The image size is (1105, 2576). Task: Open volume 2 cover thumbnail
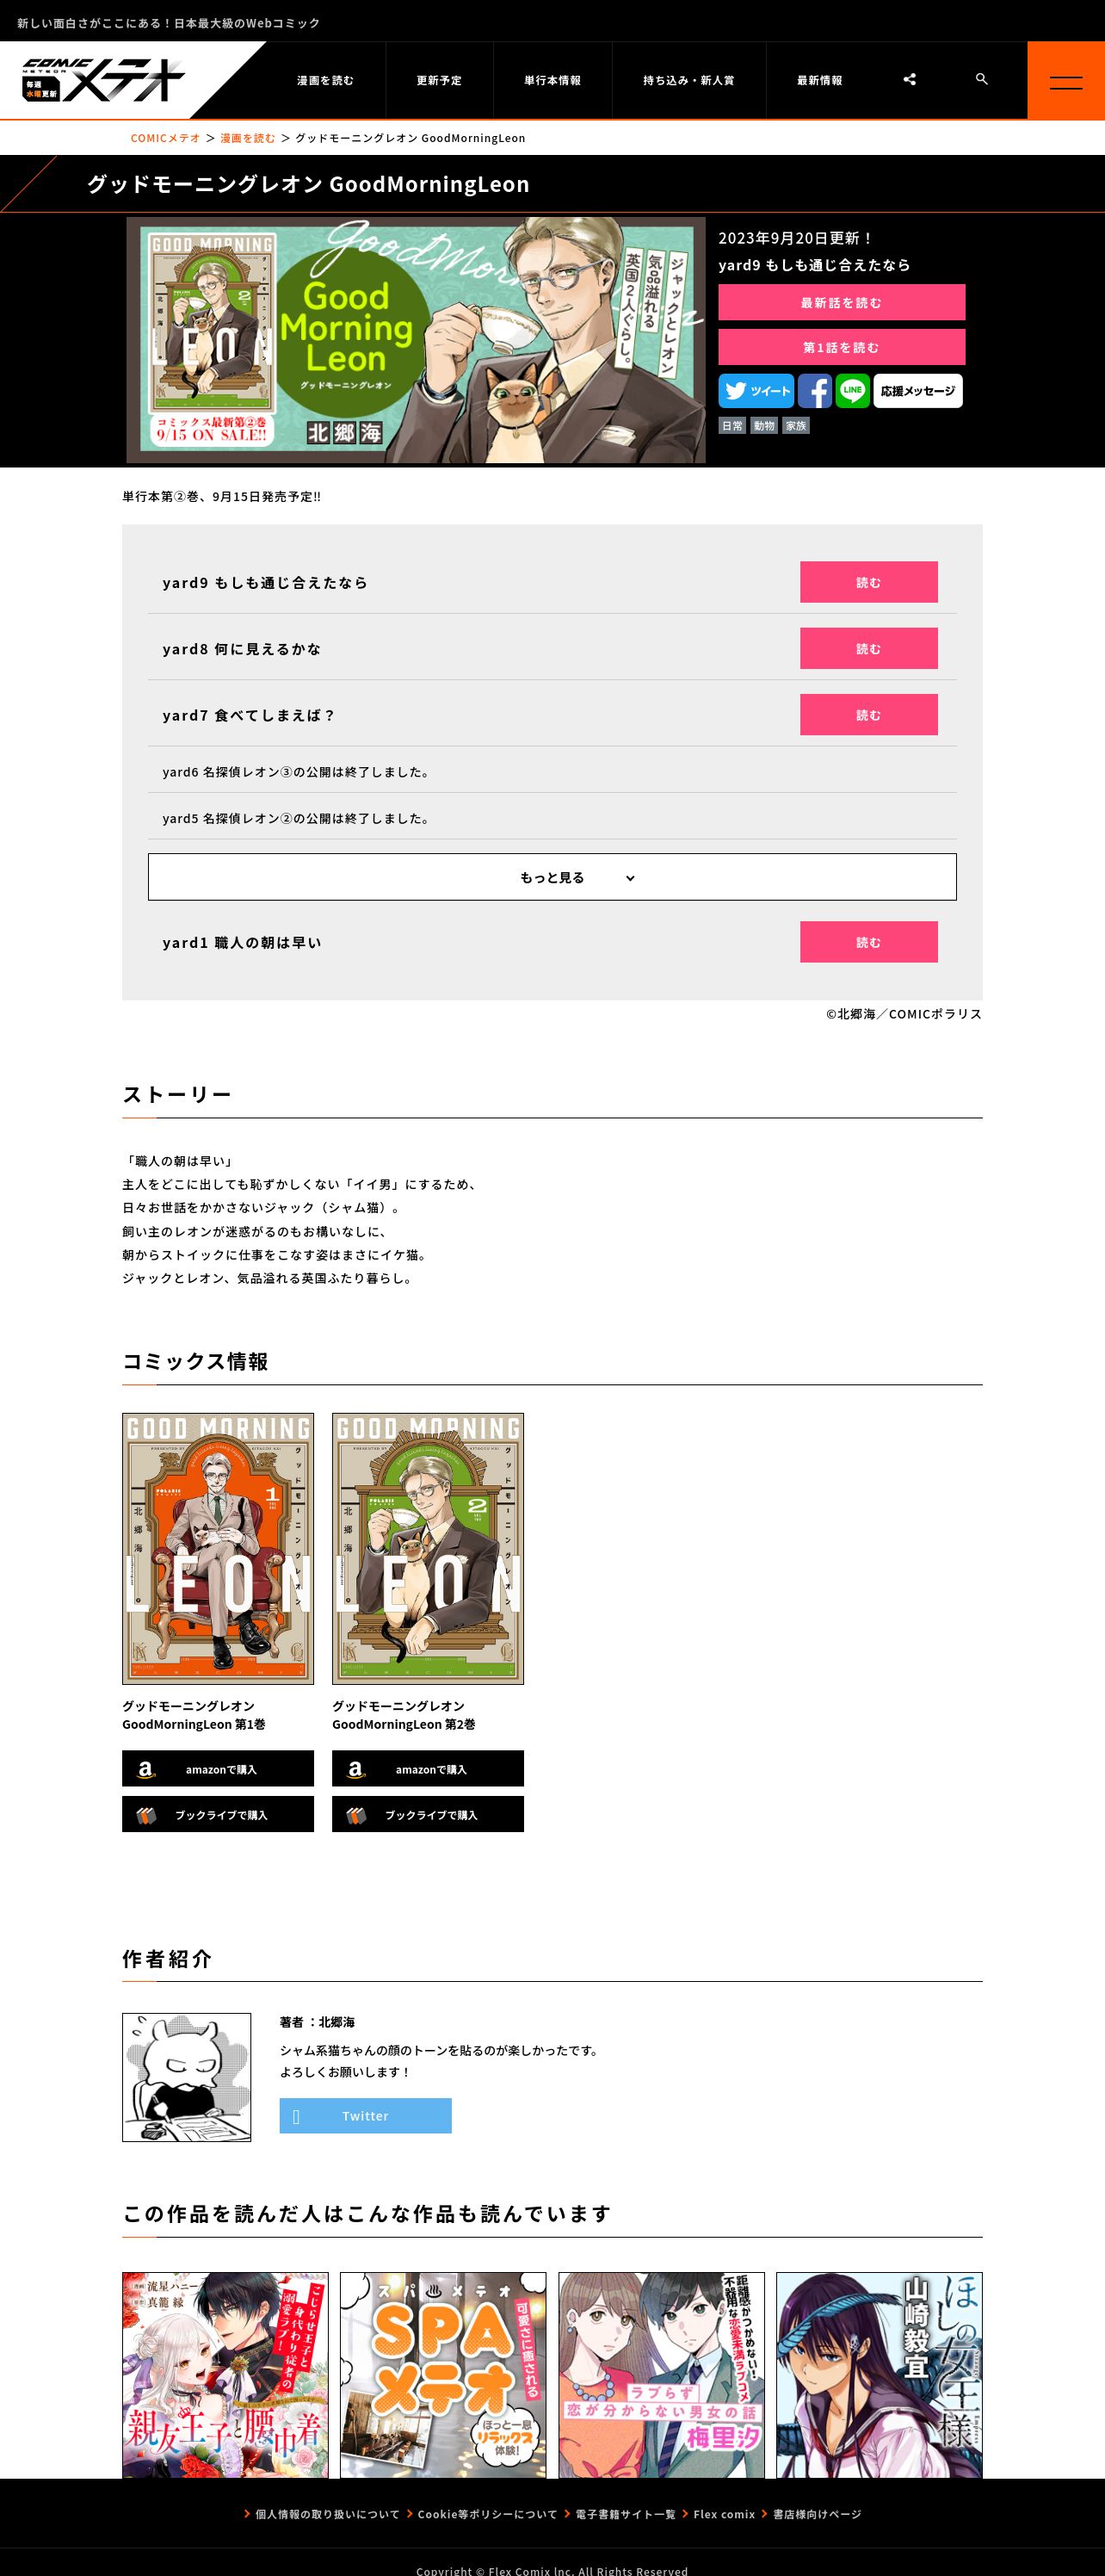[428, 1548]
